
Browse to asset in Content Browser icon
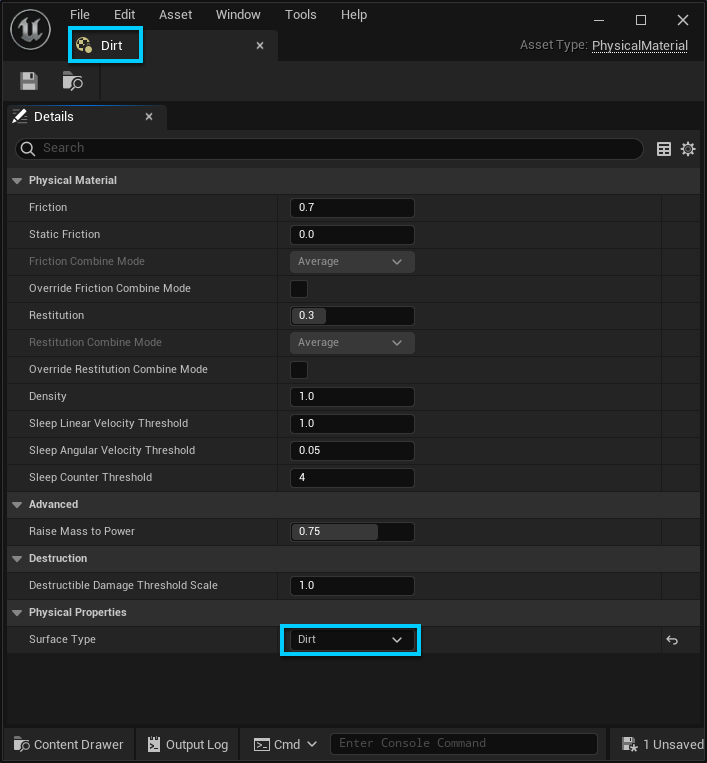(x=72, y=81)
